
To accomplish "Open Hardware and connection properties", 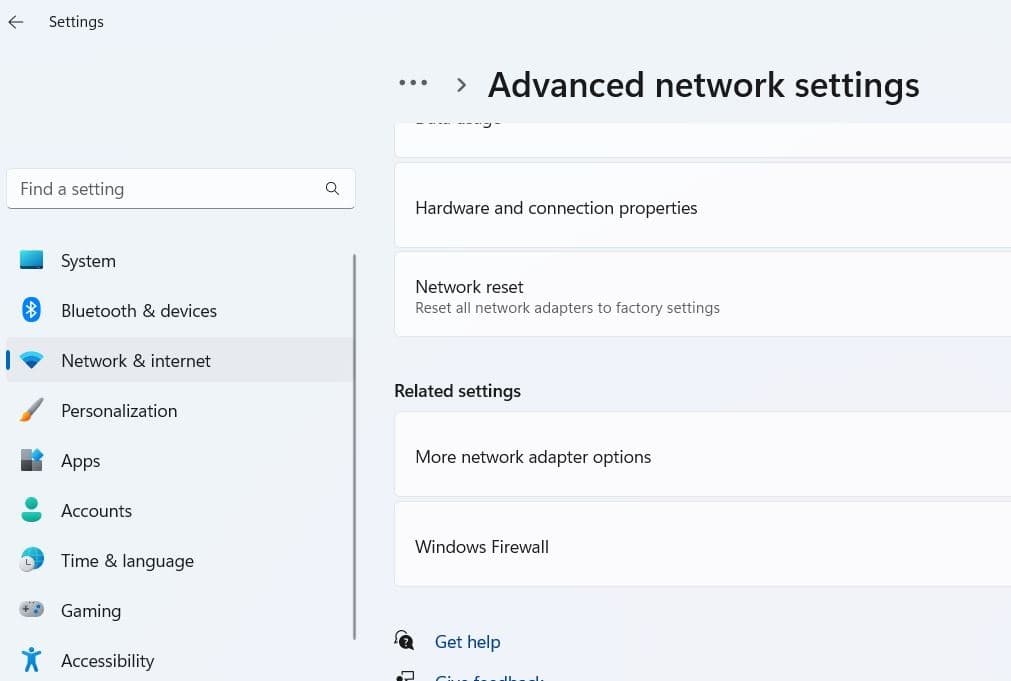I will pos(556,208).
